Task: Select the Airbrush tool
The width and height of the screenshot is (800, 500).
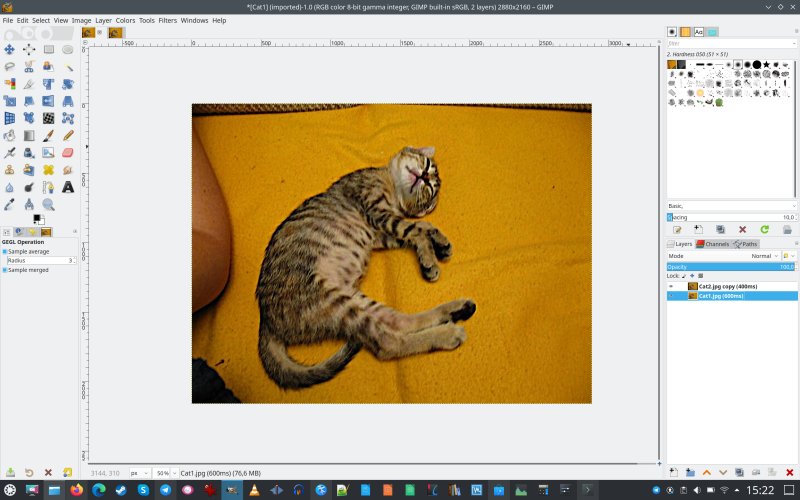Action: click(x=9, y=153)
